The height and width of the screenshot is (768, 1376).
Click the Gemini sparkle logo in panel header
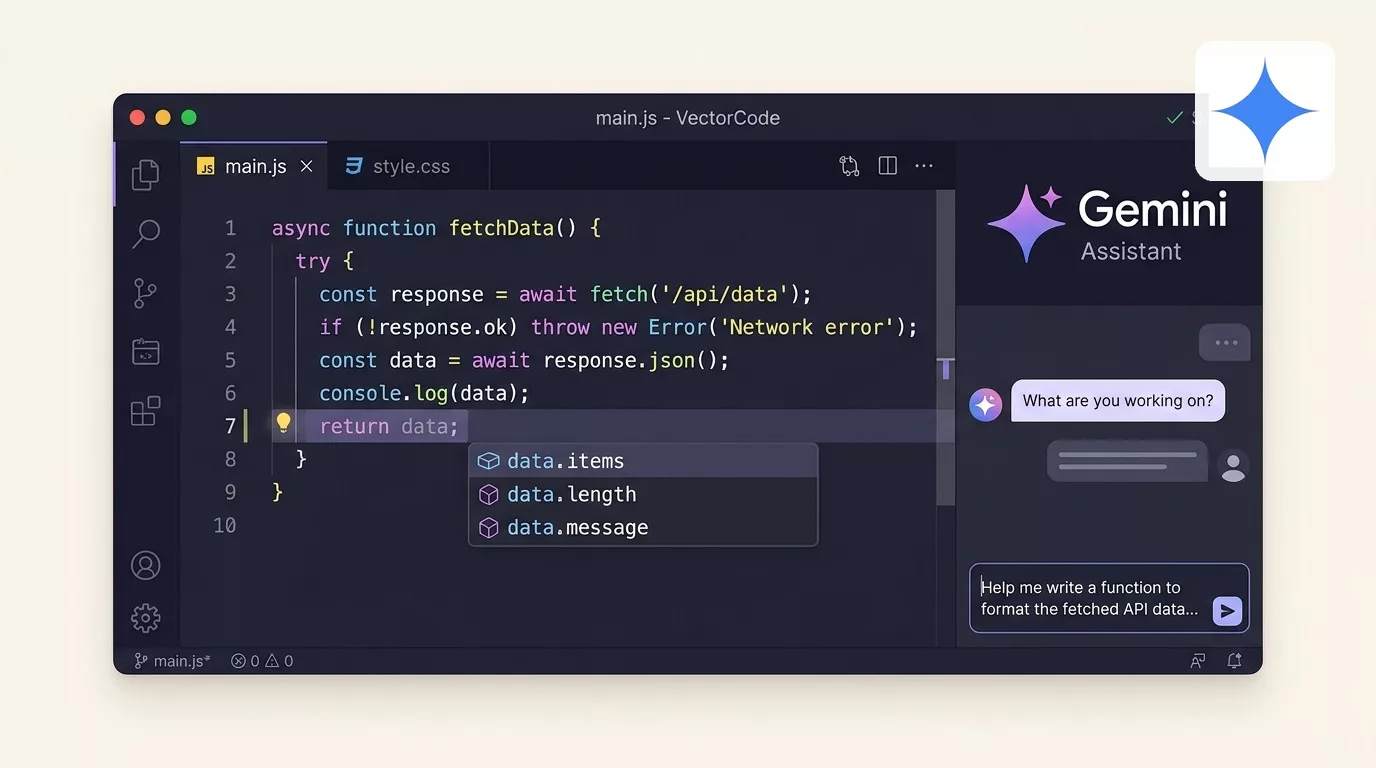(x=1025, y=224)
